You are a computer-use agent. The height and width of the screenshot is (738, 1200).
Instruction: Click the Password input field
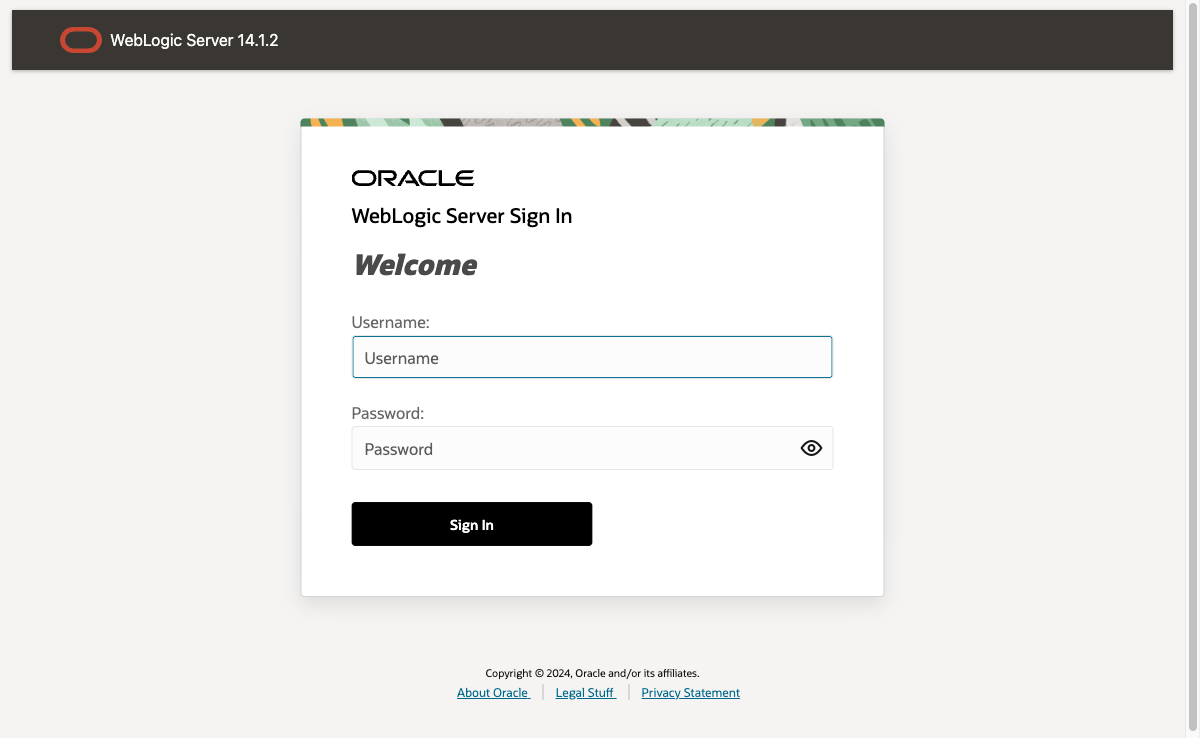[x=592, y=448]
